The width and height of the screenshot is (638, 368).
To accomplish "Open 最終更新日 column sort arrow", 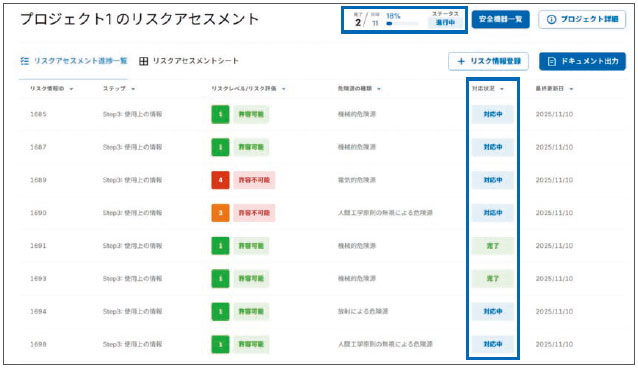I will coord(571,89).
